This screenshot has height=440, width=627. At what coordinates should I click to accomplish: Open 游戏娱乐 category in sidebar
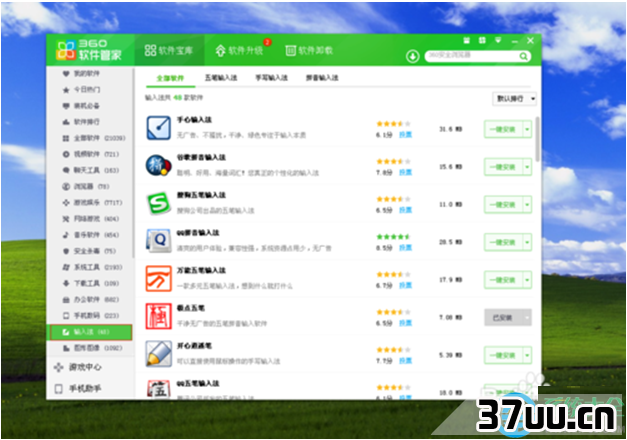click(92, 202)
